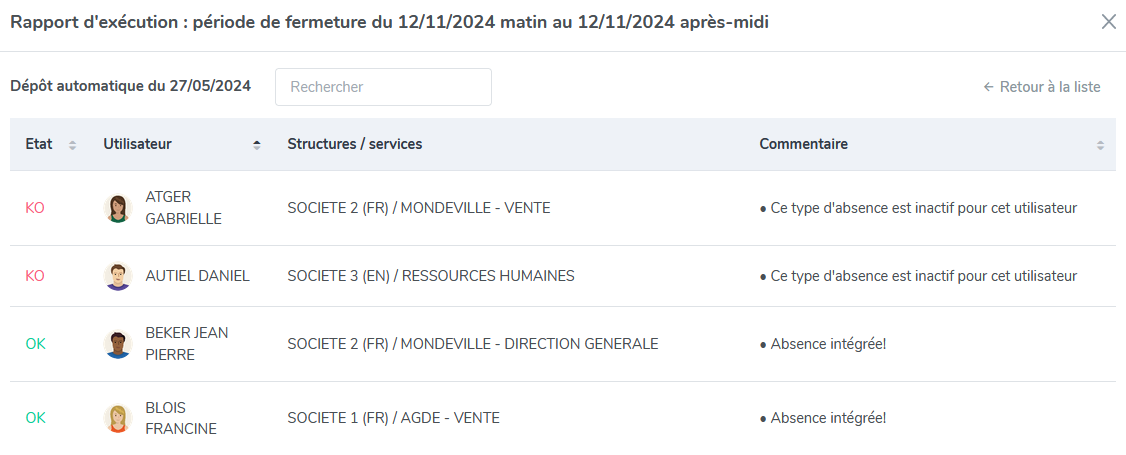Select the KO status for Autiel Daniel
The height and width of the screenshot is (455, 1126).
pos(35,276)
